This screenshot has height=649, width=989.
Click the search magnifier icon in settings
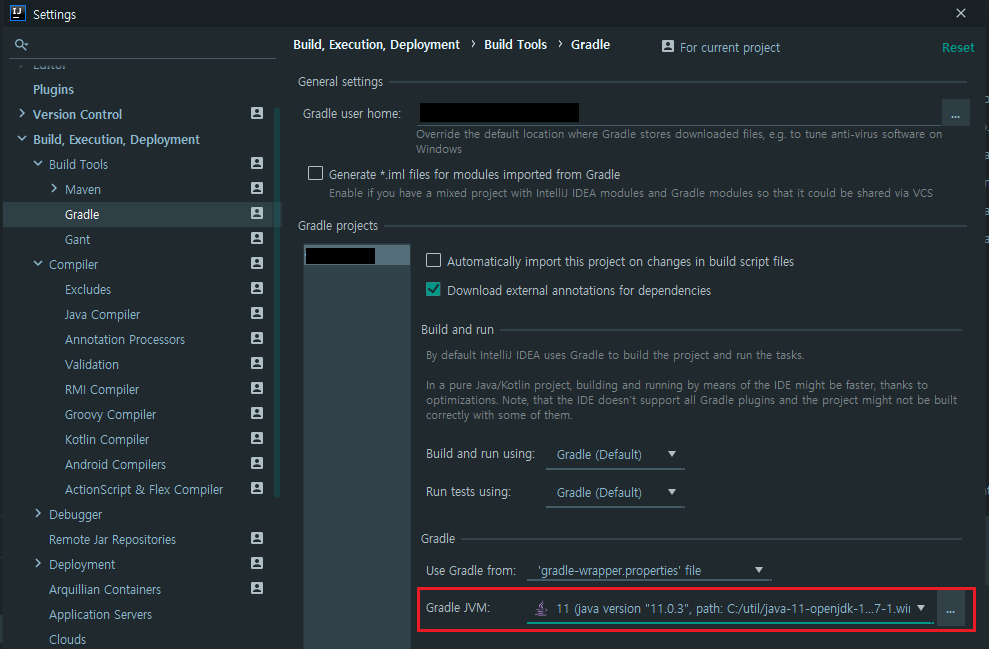click(x=21, y=44)
